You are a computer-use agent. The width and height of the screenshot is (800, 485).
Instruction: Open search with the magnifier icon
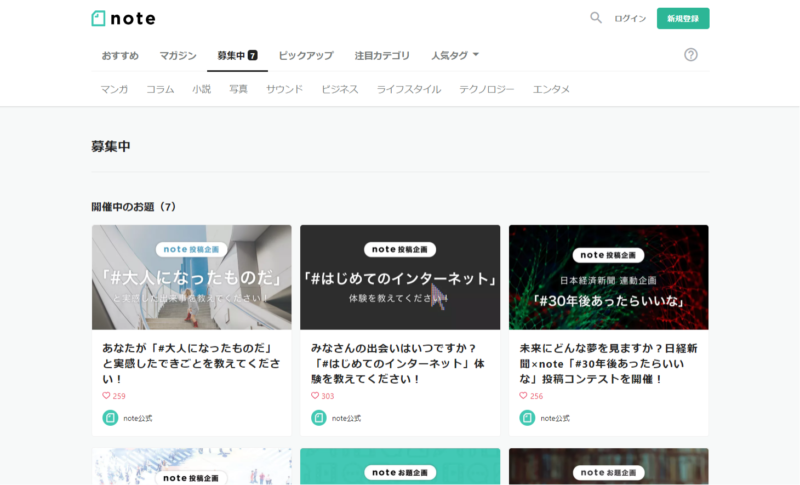pyautogui.click(x=595, y=18)
